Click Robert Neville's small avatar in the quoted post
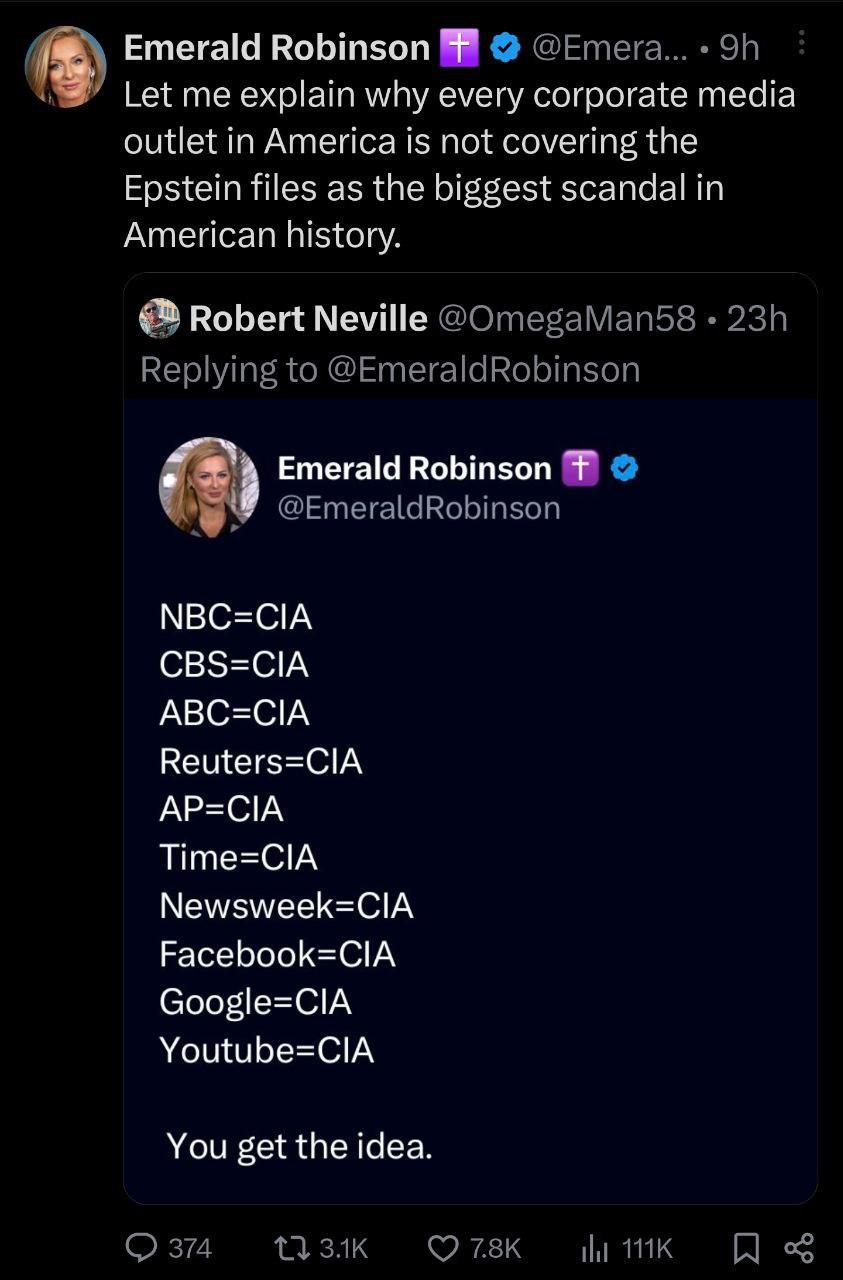This screenshot has height=1280, width=843. [159, 318]
